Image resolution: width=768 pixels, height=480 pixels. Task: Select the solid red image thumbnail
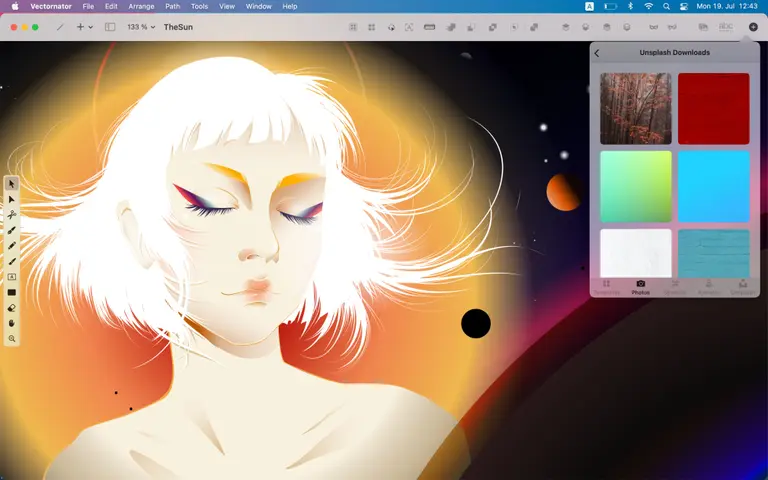click(x=714, y=109)
